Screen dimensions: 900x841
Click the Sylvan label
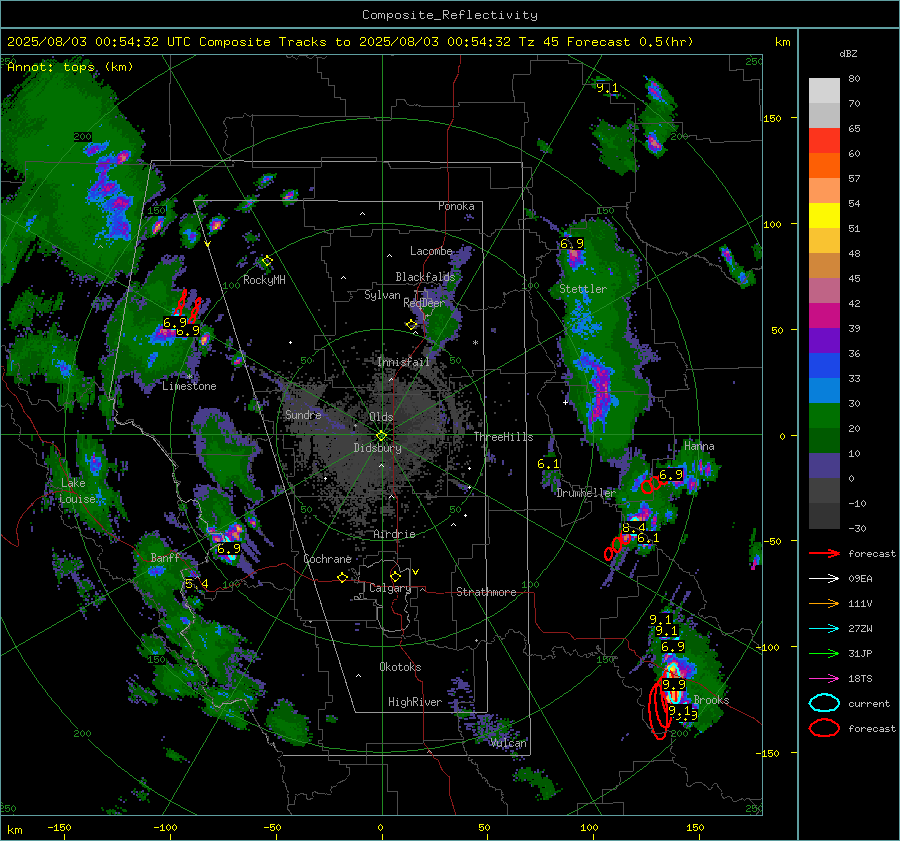coord(382,295)
